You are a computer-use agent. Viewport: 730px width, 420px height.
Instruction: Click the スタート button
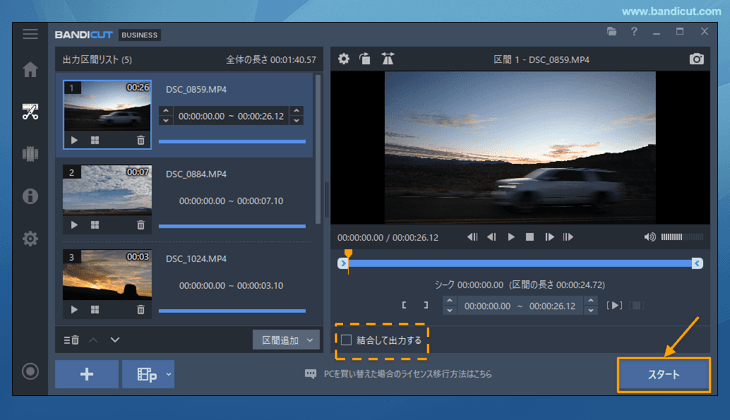[663, 375]
